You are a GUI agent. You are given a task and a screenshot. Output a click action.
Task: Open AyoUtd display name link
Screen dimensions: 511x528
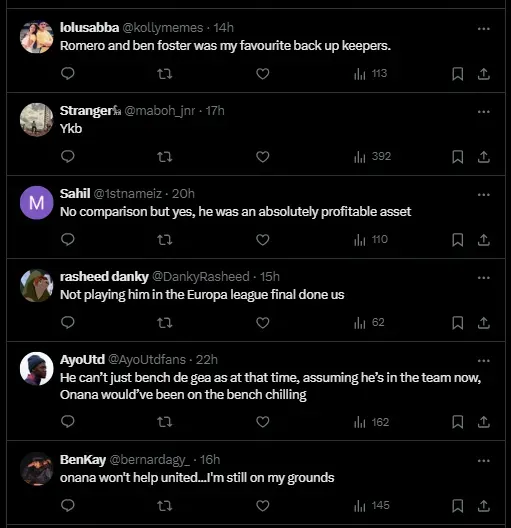pos(82,360)
